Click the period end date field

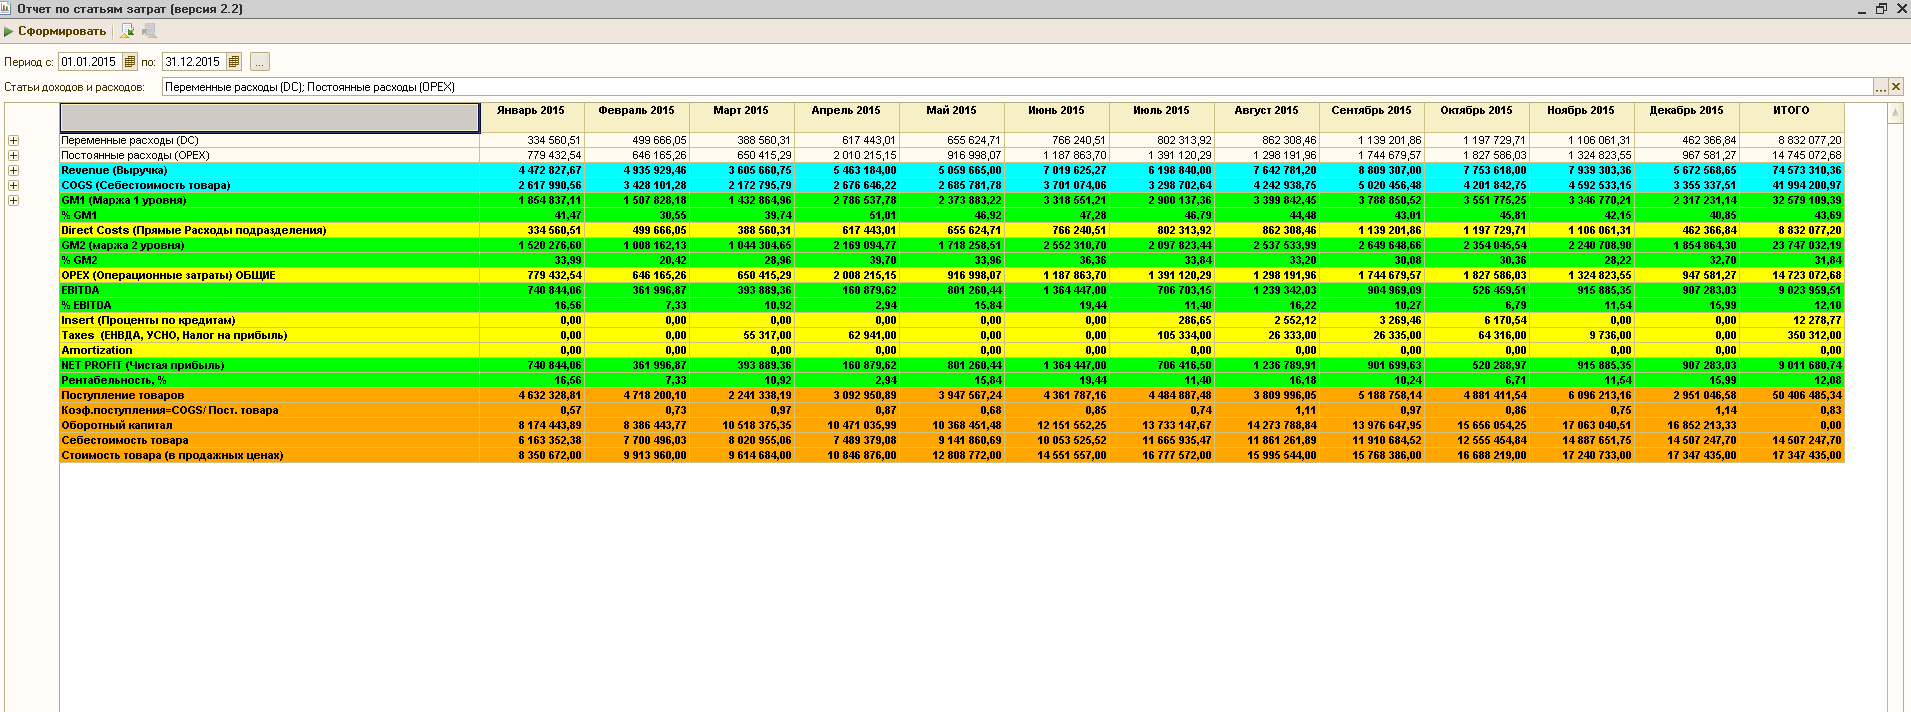pyautogui.click(x=193, y=62)
